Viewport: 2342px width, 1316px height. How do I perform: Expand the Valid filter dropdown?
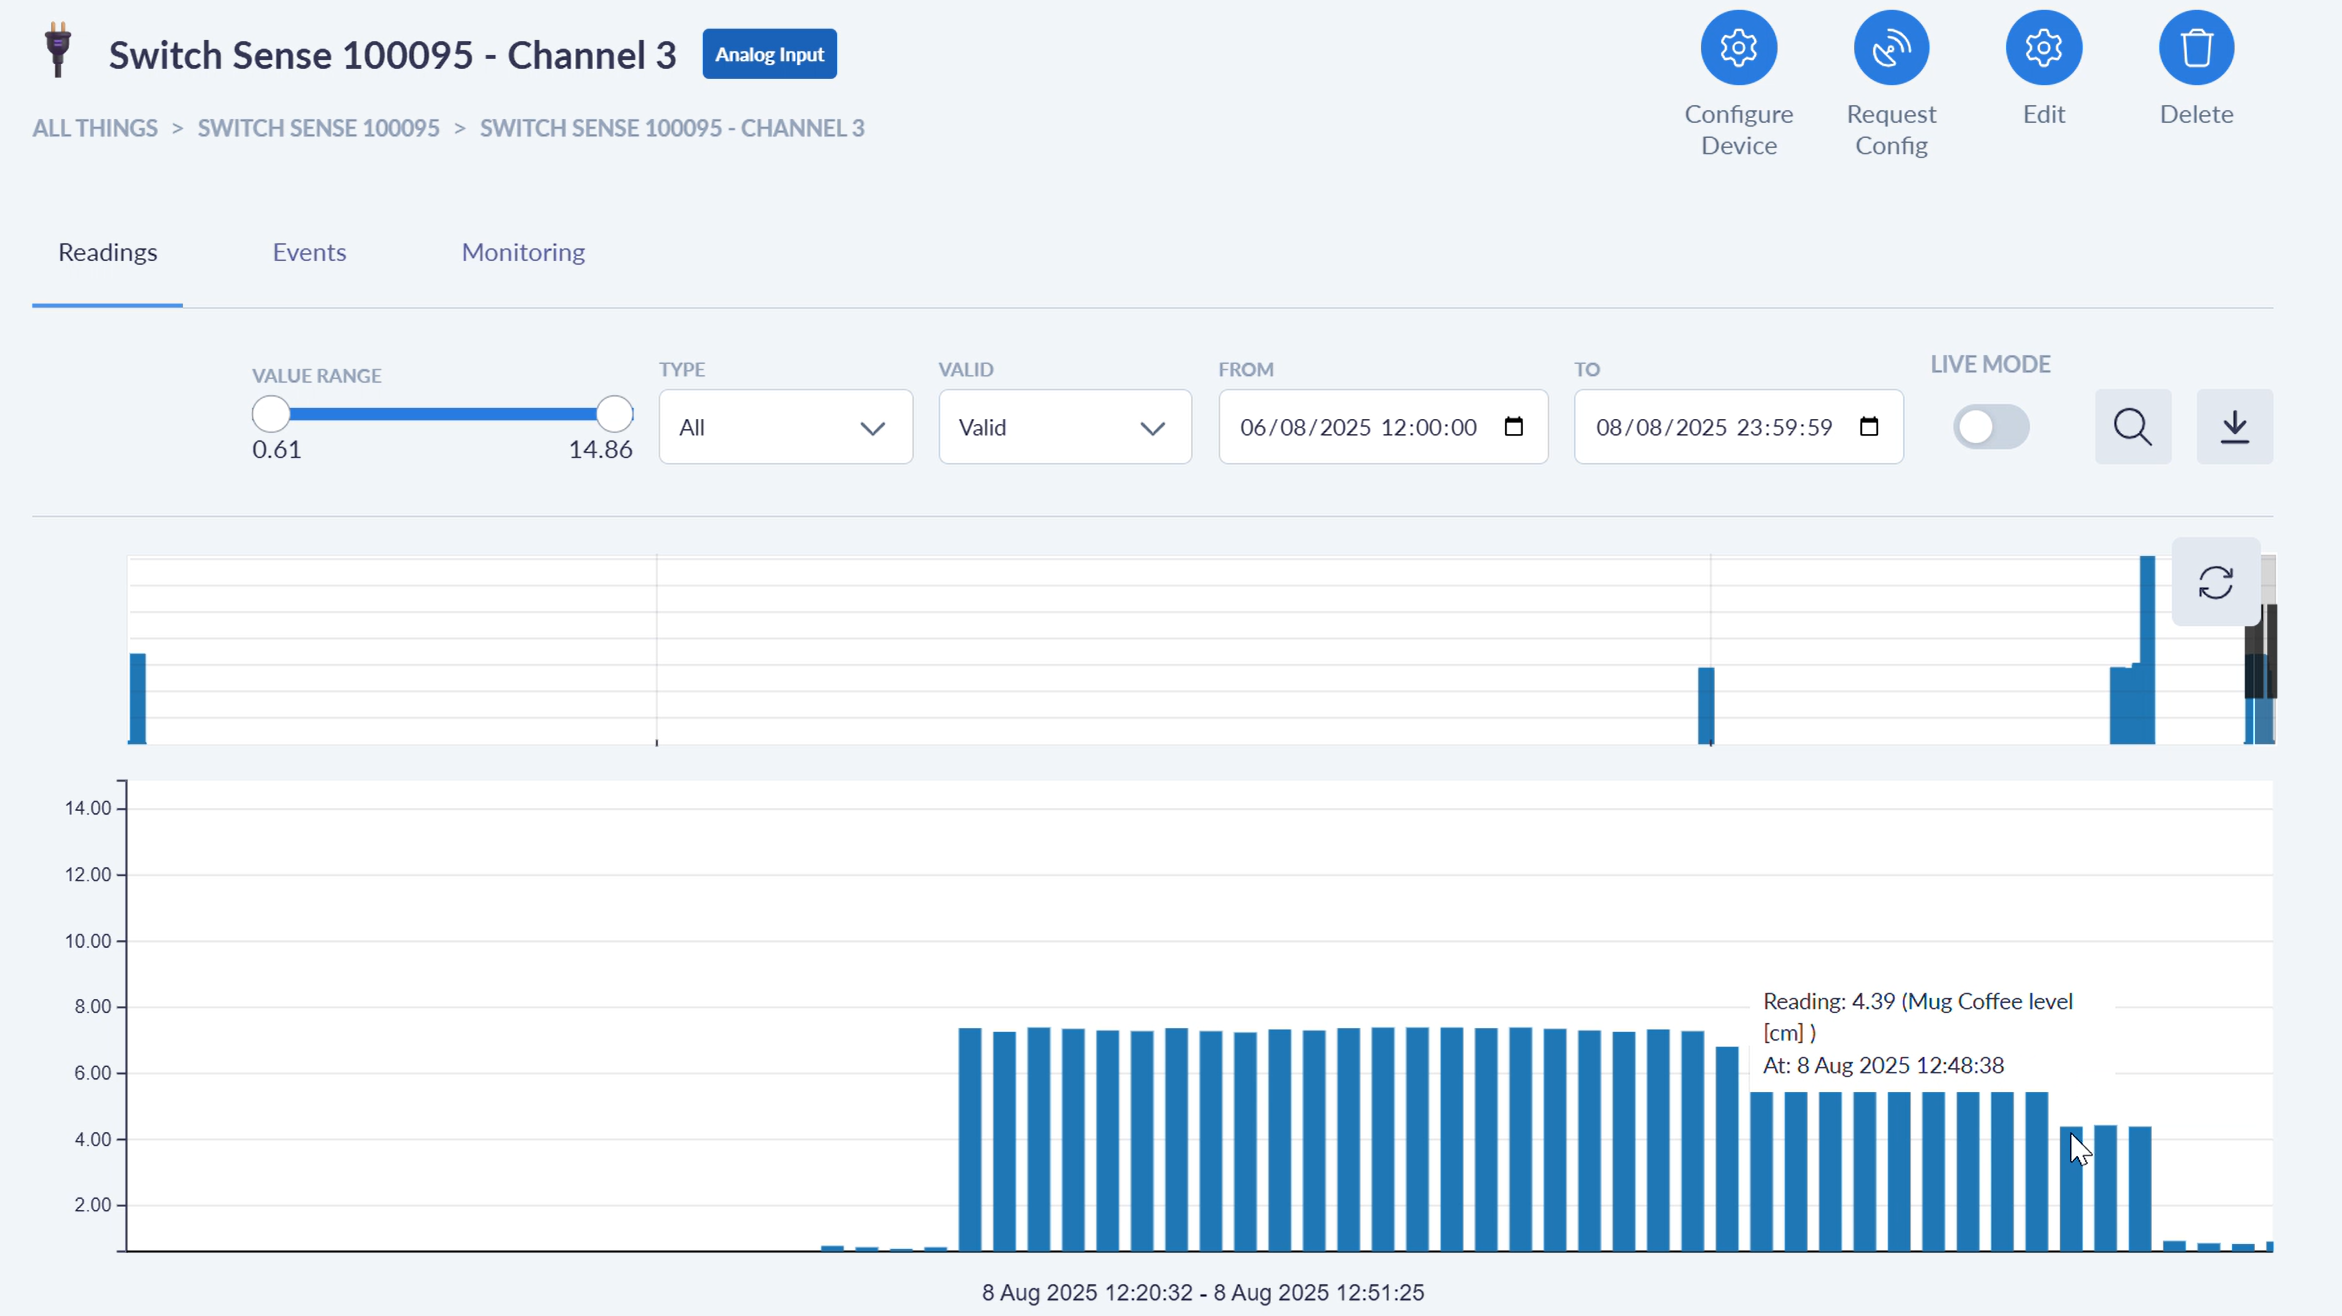[x=1064, y=427]
